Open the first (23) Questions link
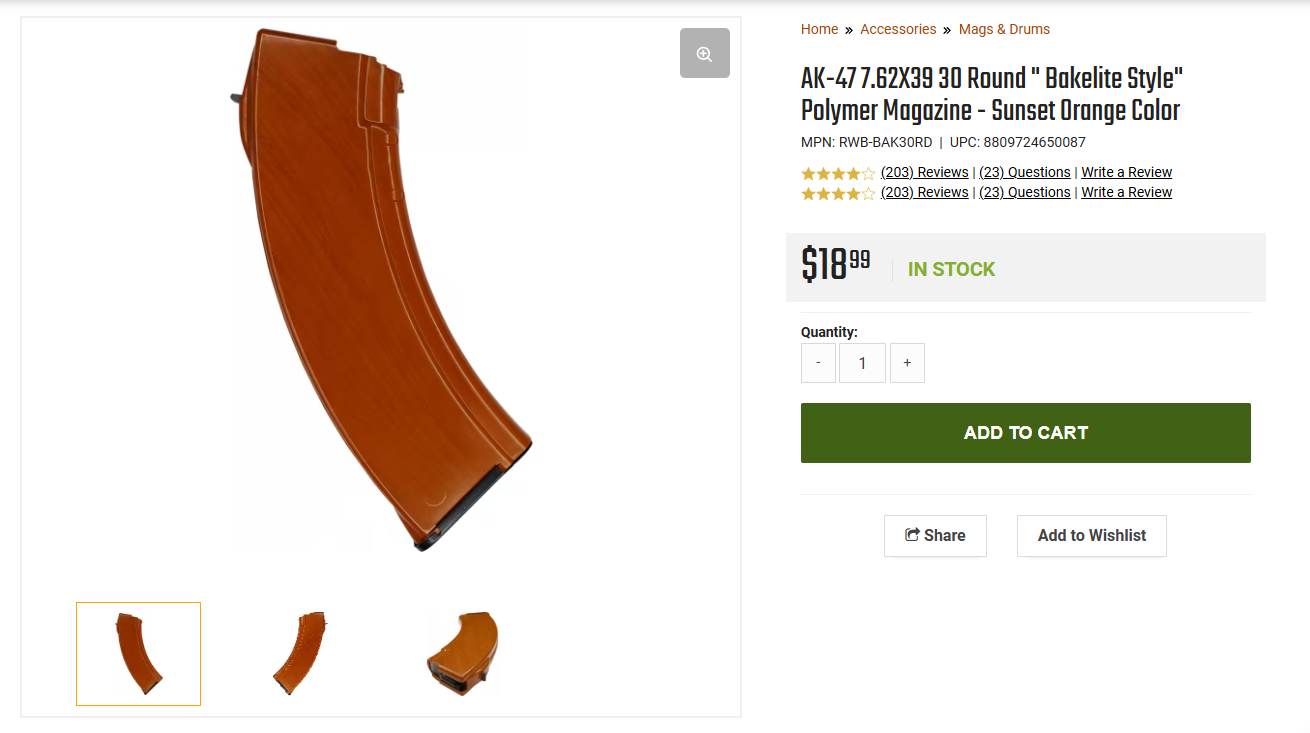Image resolution: width=1310 pixels, height=733 pixels. pyautogui.click(x=1024, y=172)
